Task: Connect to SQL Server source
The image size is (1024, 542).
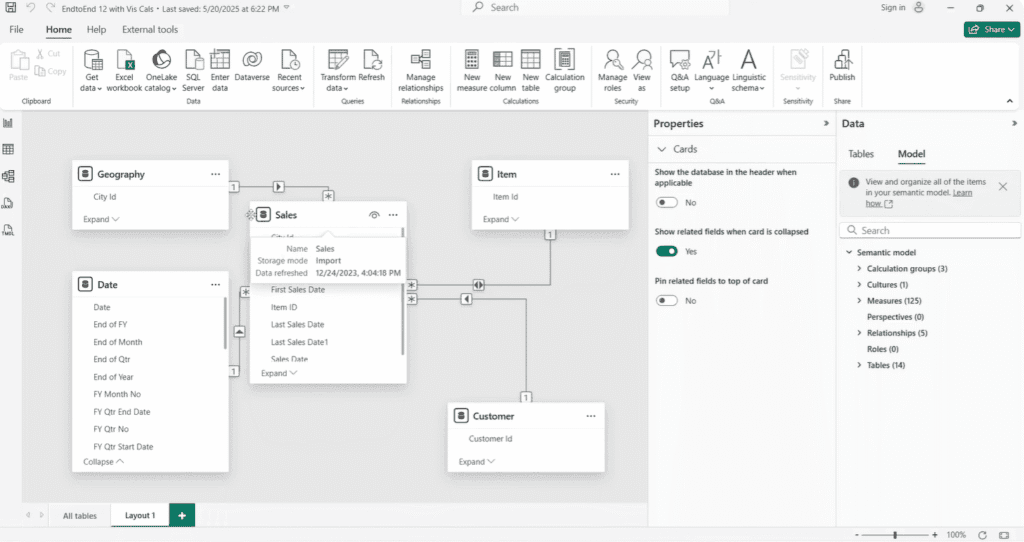Action: tap(193, 71)
